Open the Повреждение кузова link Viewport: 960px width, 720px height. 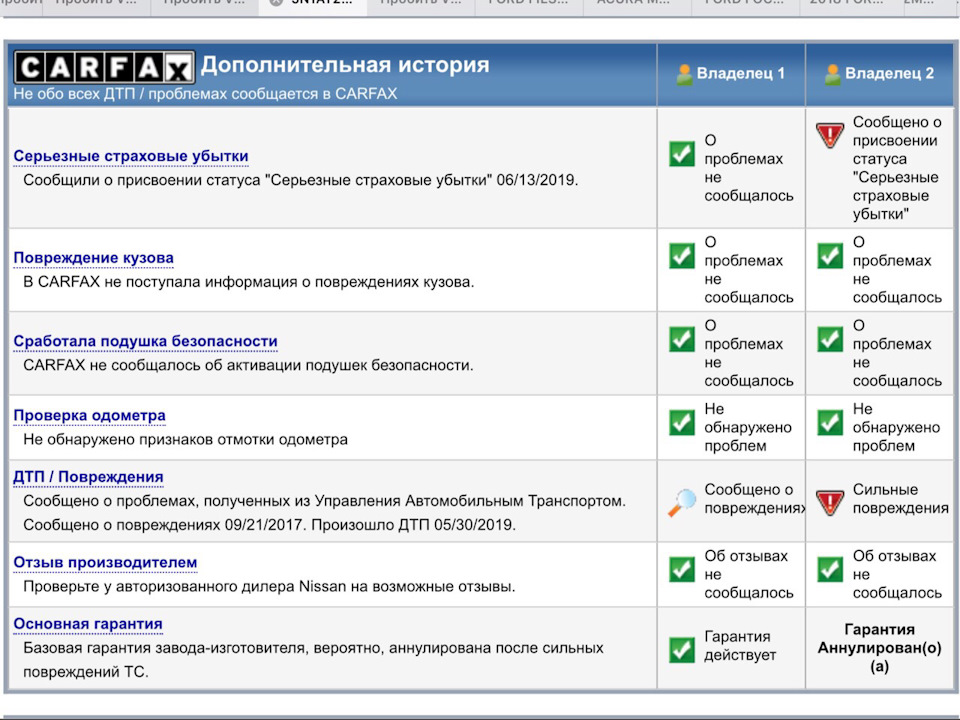(94, 258)
